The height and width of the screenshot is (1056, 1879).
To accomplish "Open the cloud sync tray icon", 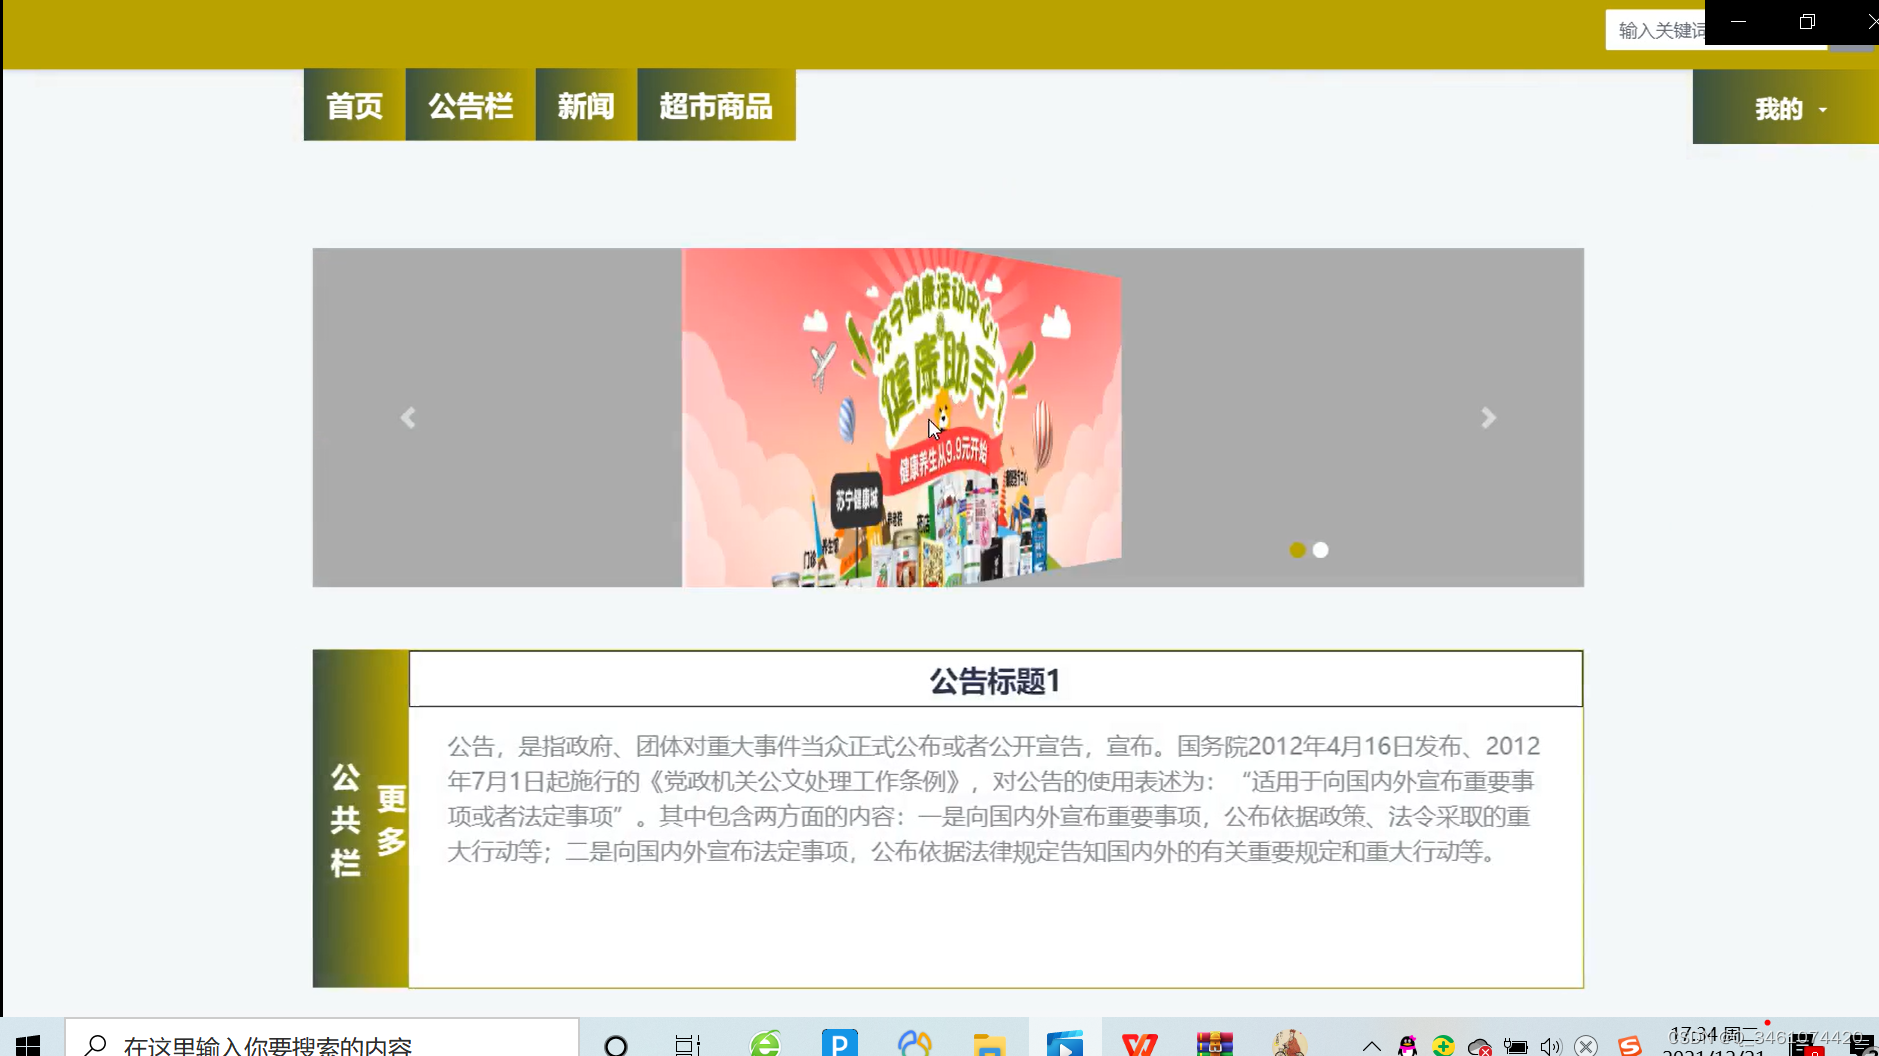I will [x=1479, y=1047].
